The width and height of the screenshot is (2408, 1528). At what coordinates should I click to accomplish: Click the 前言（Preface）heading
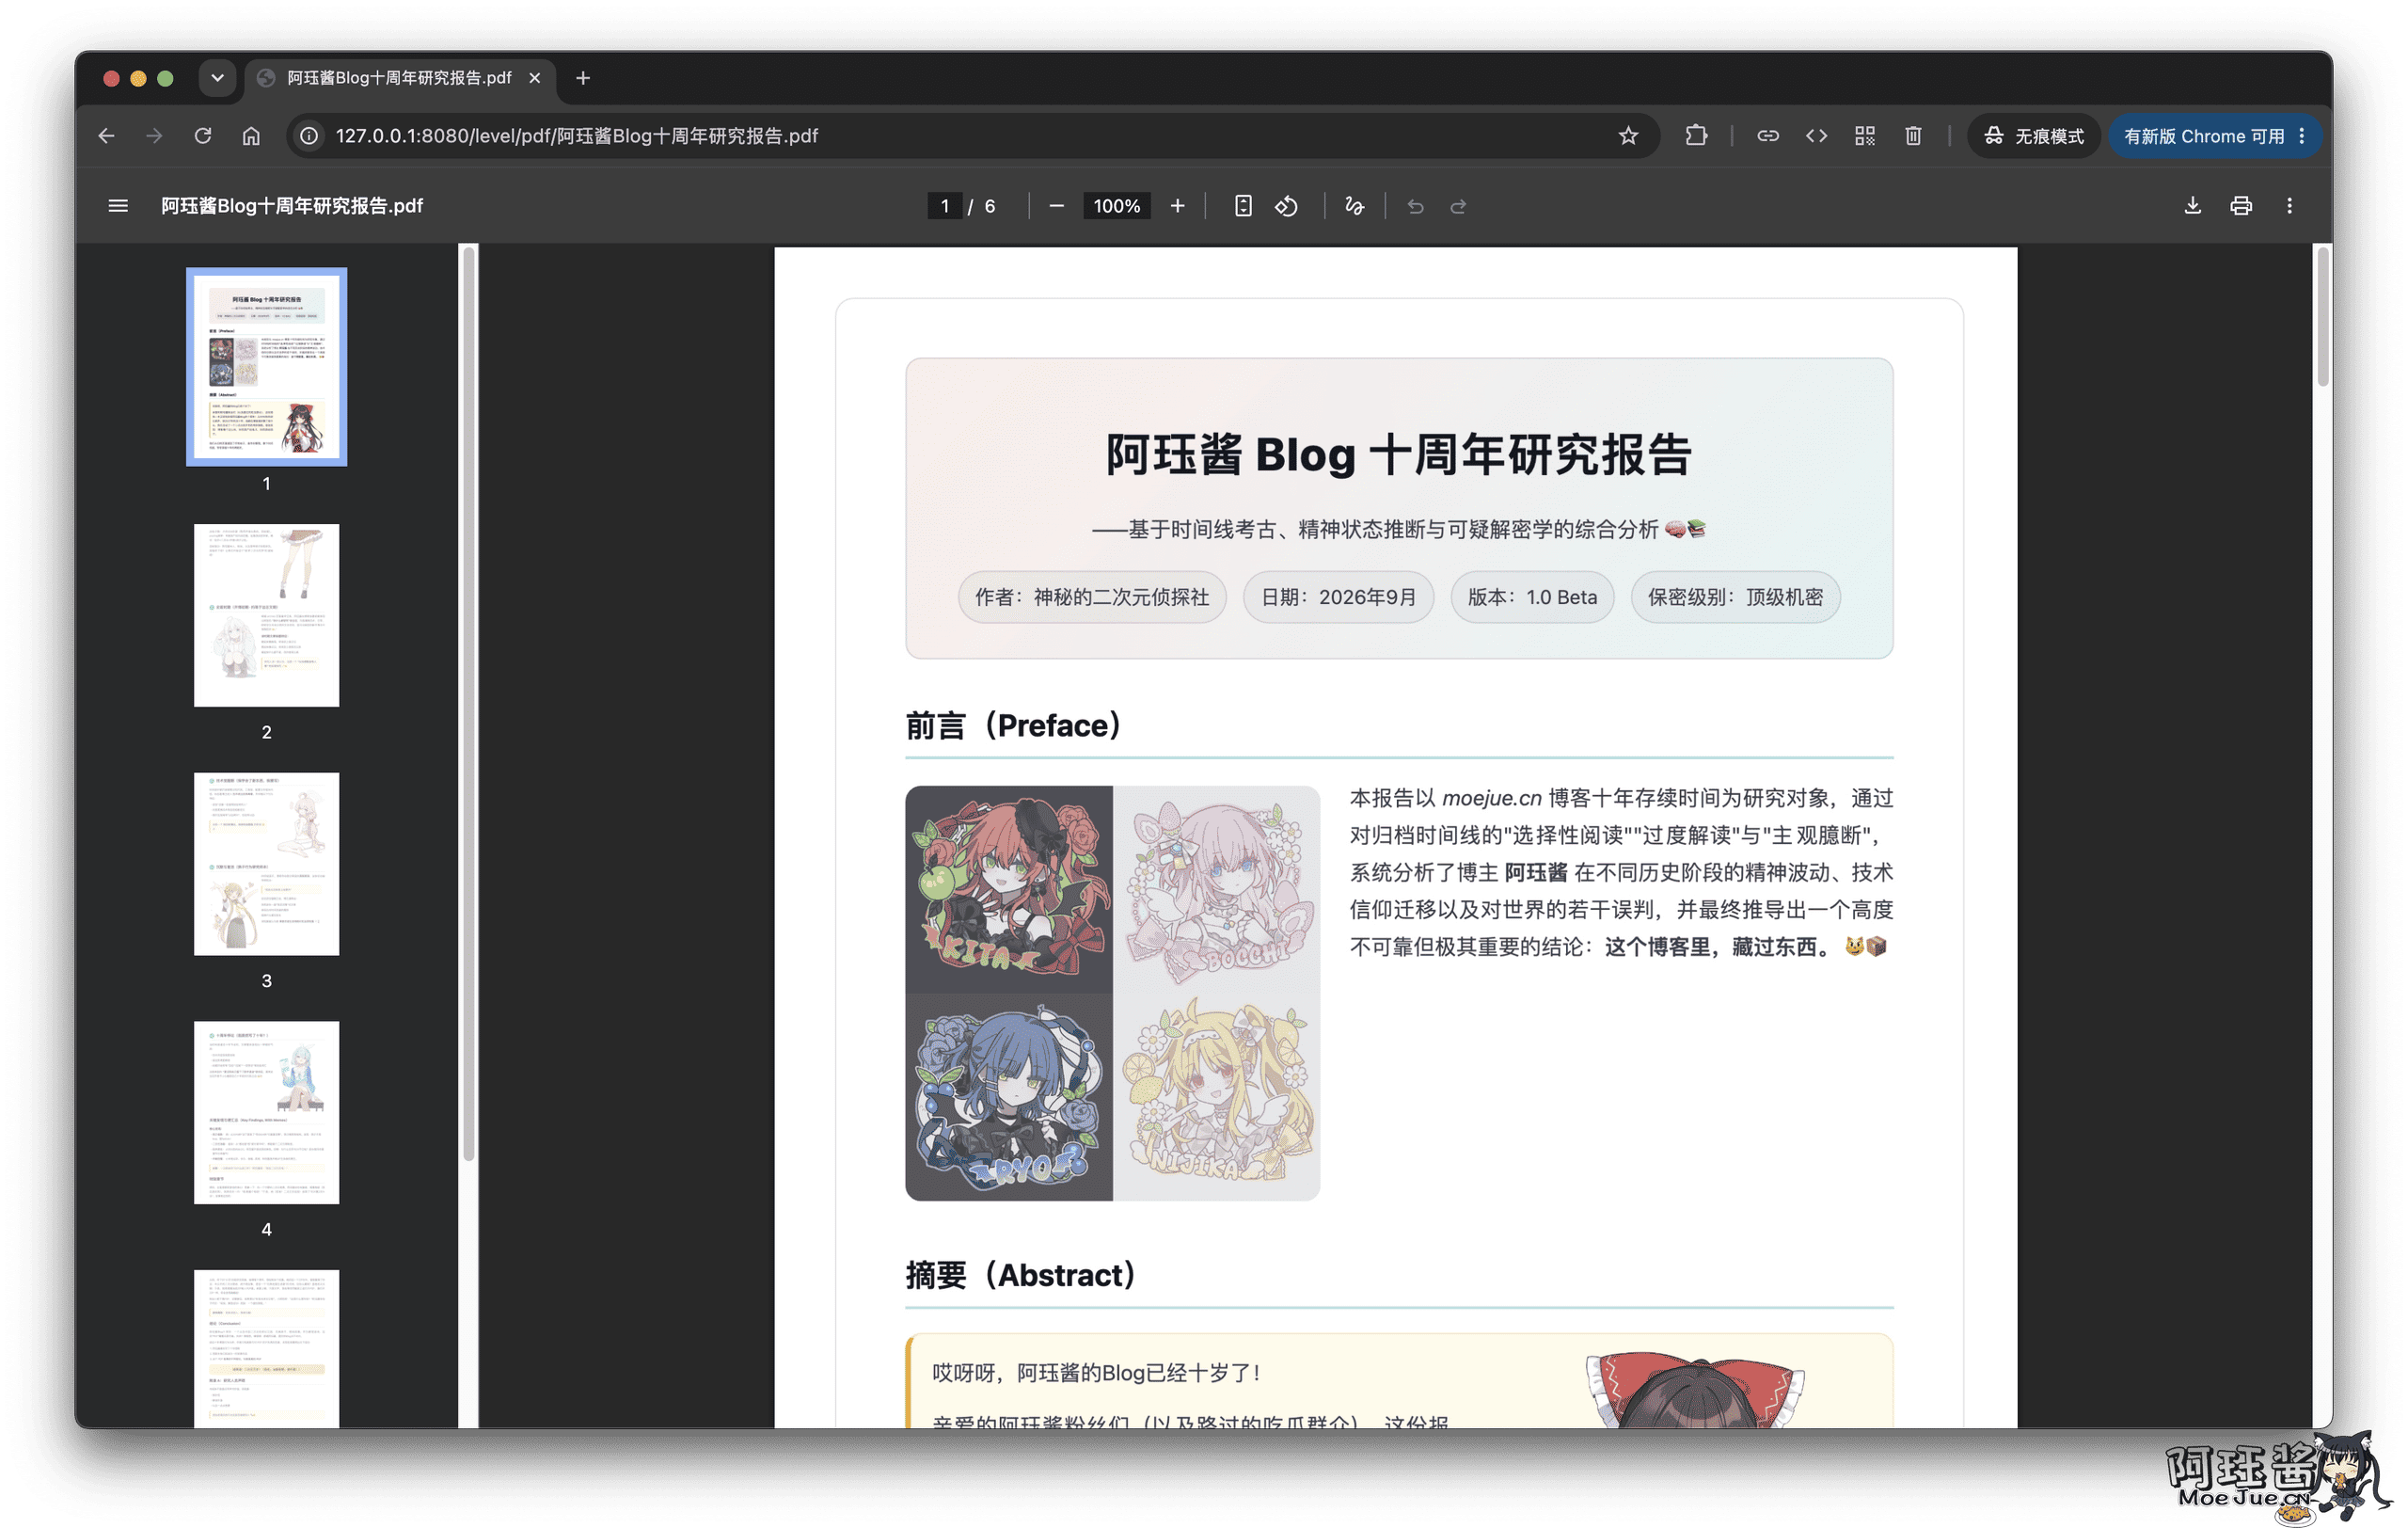1014,726
